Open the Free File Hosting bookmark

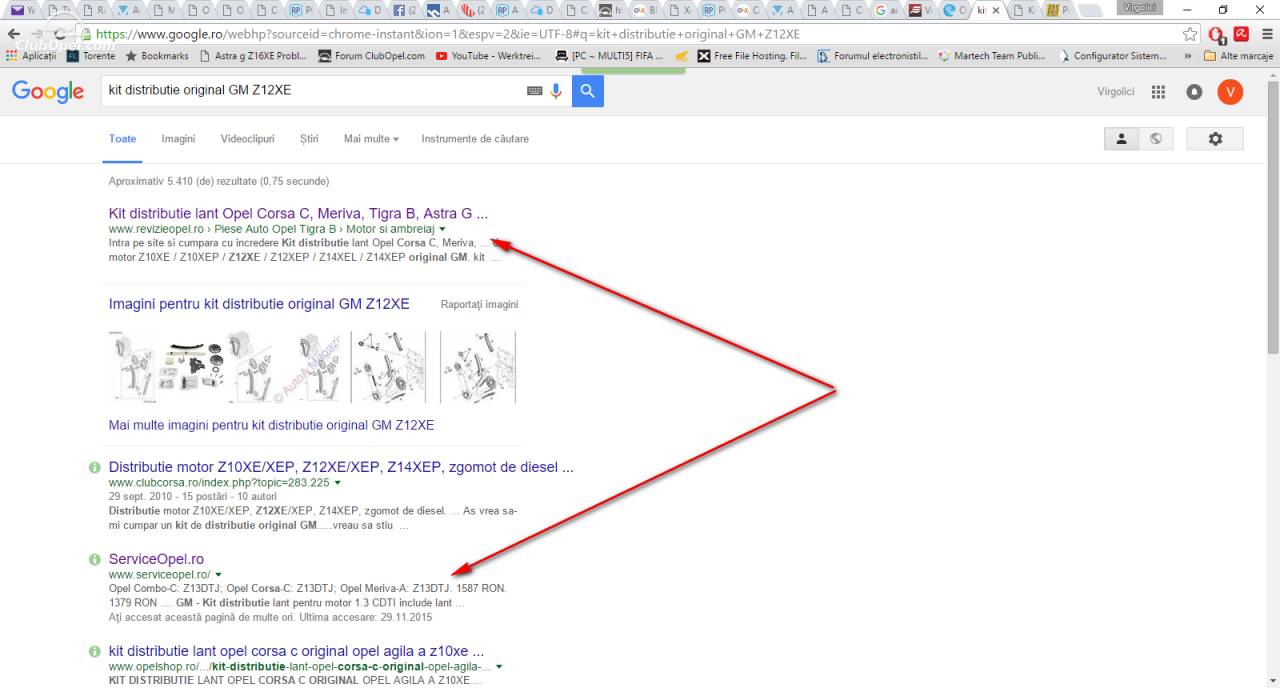(x=752, y=56)
